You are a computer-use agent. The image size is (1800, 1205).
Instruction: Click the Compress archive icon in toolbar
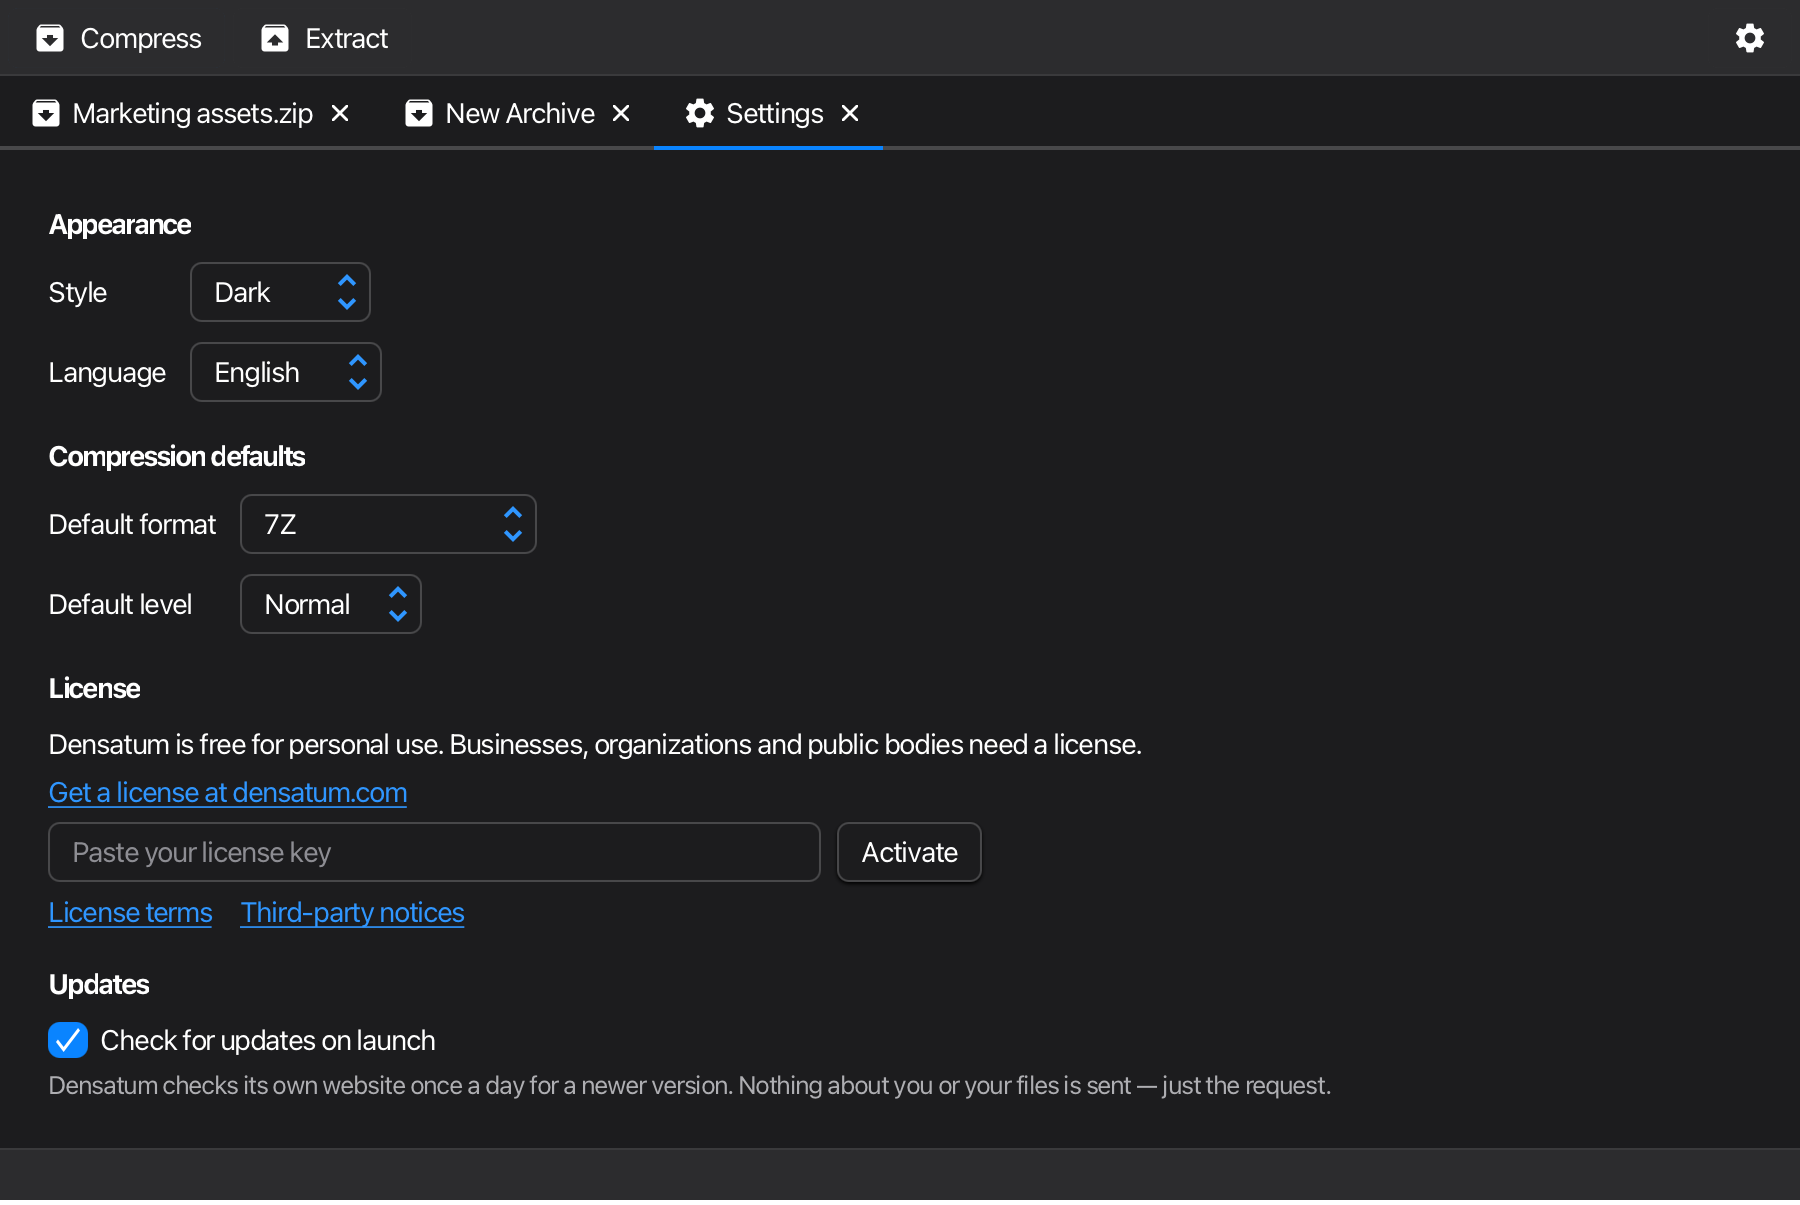click(x=50, y=38)
